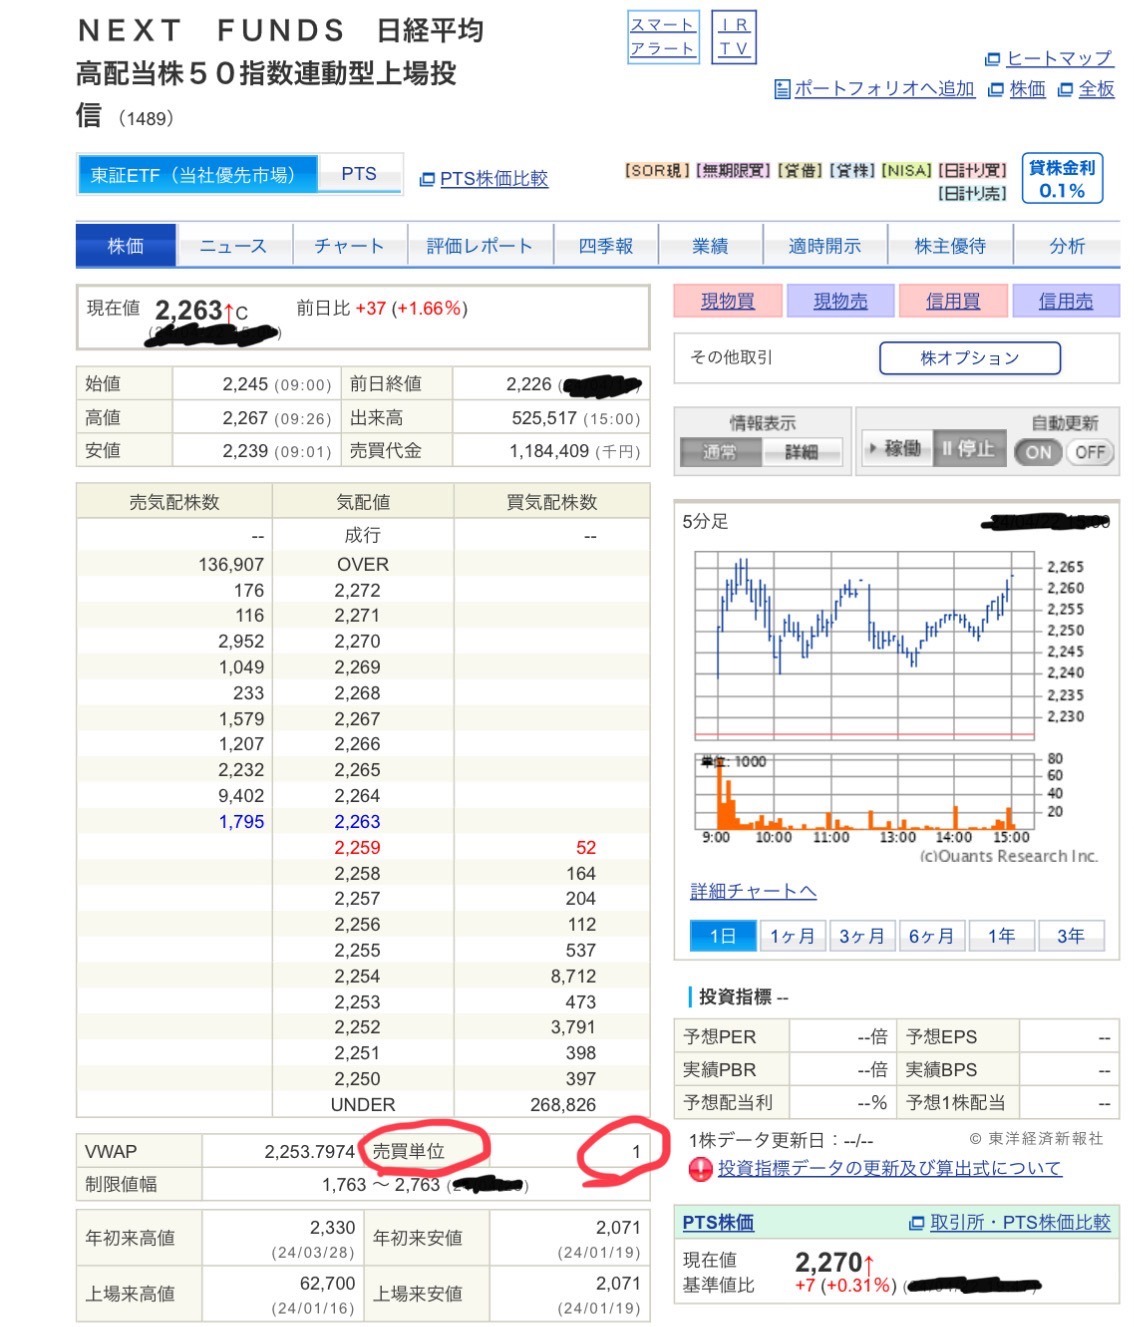The height and width of the screenshot is (1327, 1134).
Task: Open the 評価レポート tab
Action: [x=480, y=246]
